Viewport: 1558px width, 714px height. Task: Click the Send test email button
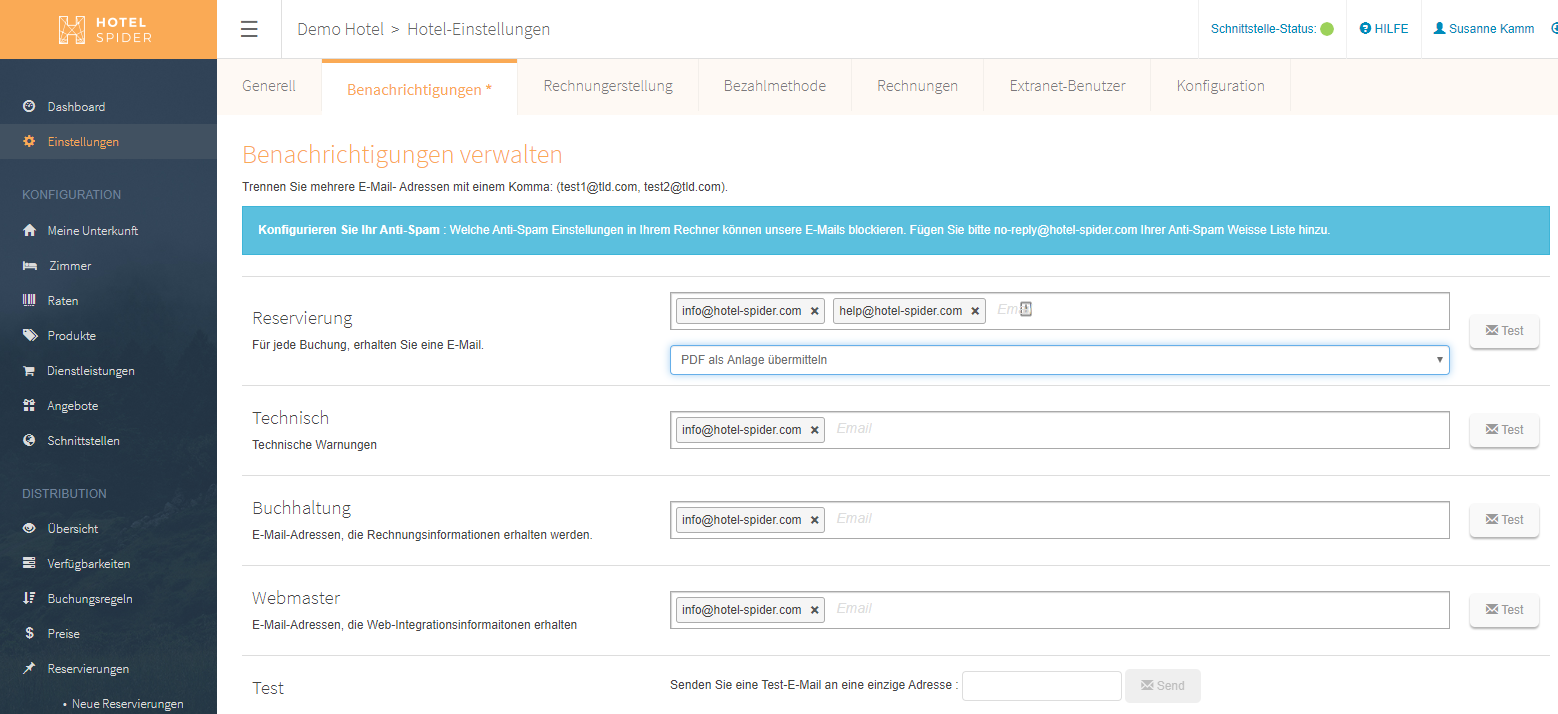[x=1163, y=686]
